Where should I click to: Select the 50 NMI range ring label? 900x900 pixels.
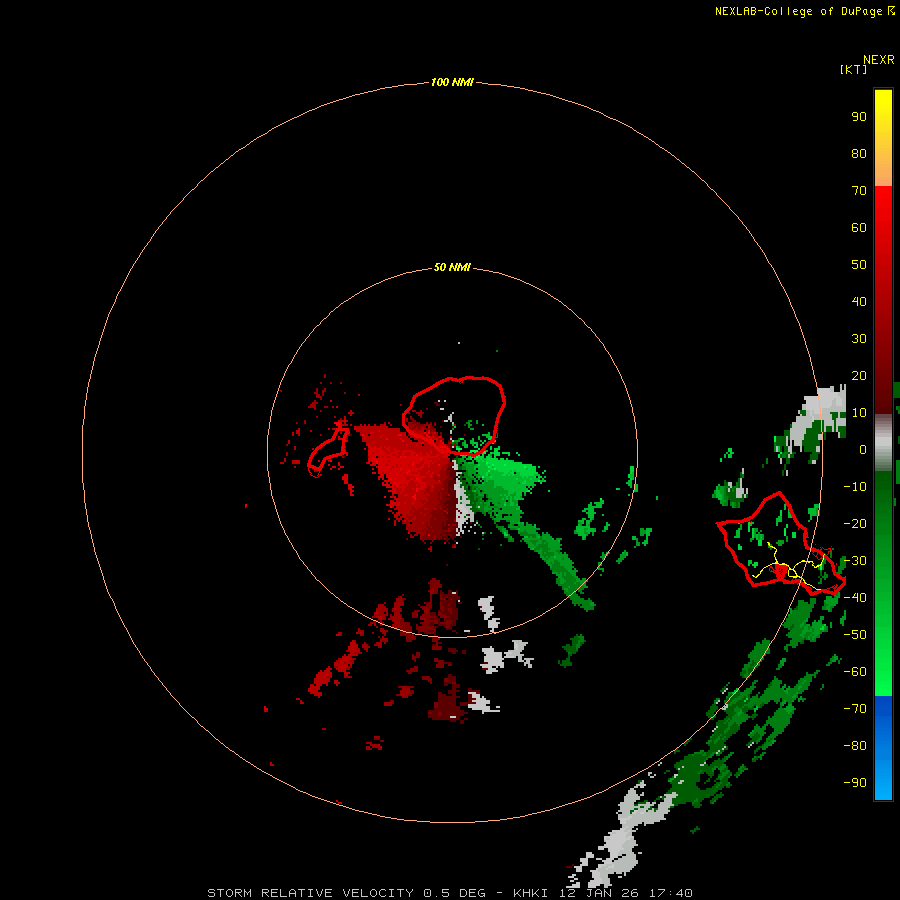click(x=452, y=267)
